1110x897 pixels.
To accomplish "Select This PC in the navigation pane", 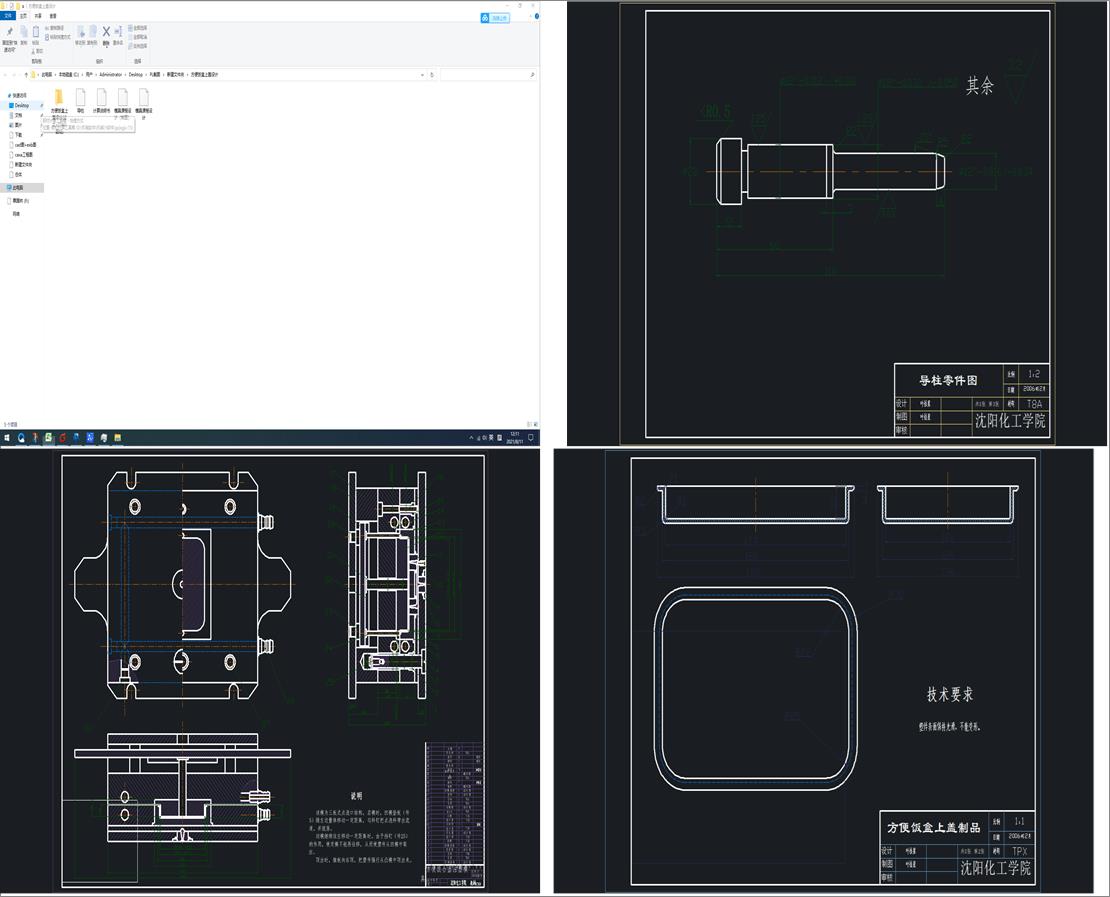I will click(19, 187).
